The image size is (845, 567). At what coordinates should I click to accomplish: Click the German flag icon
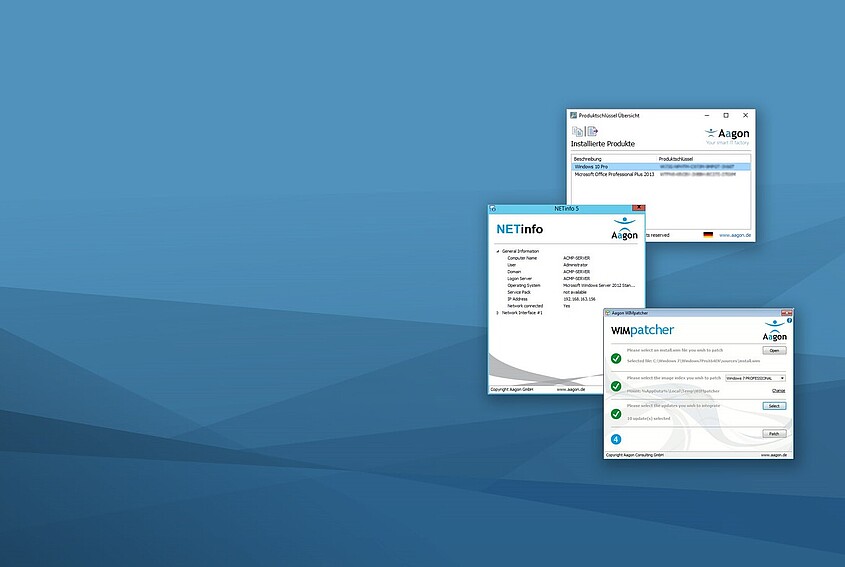708,235
